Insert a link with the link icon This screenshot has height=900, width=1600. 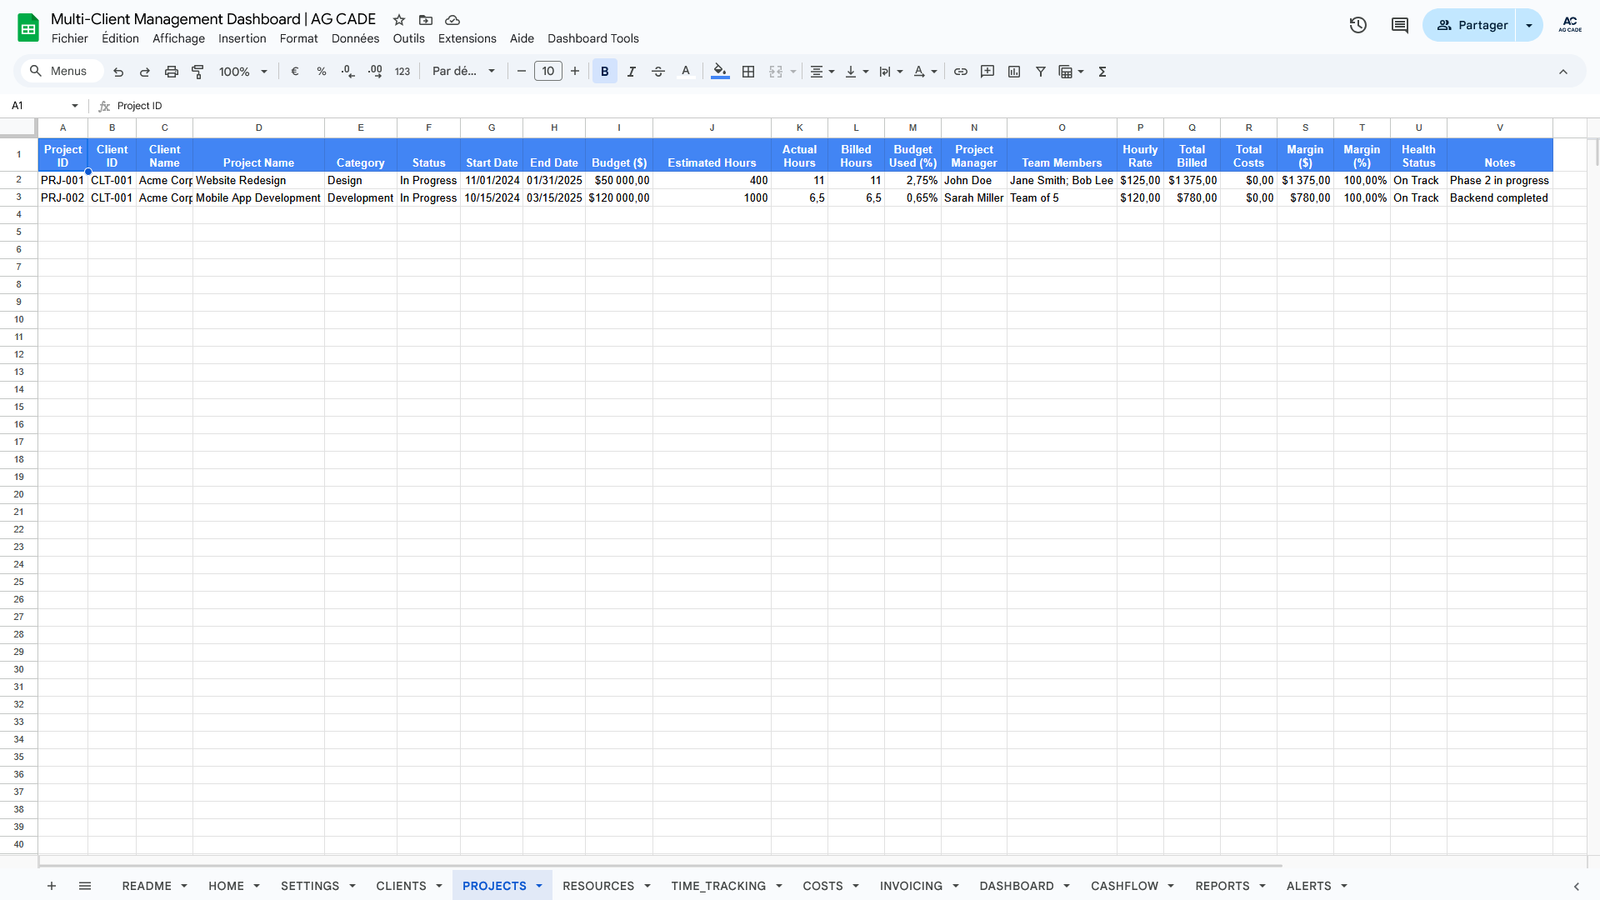tap(960, 72)
